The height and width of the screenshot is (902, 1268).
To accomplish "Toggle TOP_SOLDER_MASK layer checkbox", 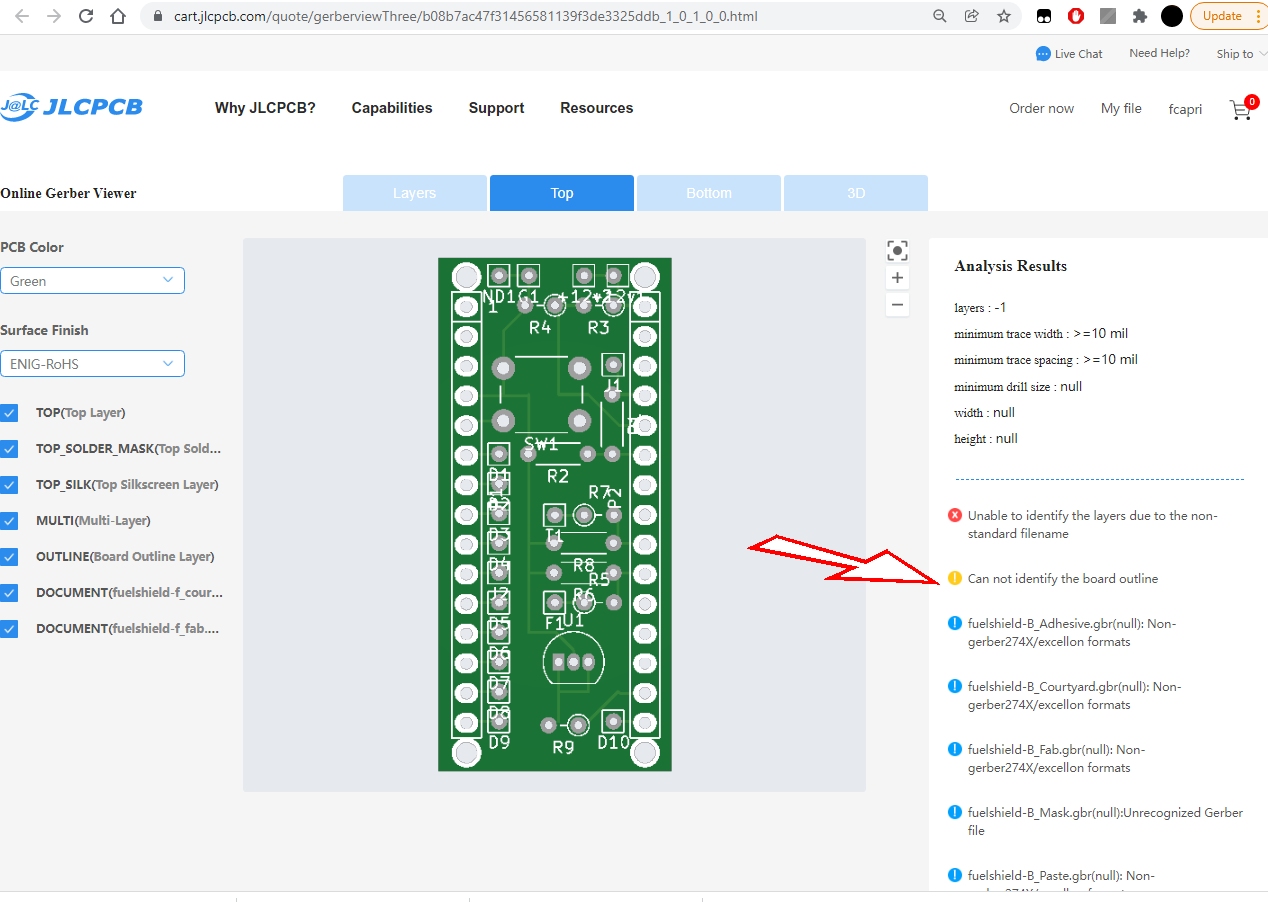I will (x=9, y=449).
